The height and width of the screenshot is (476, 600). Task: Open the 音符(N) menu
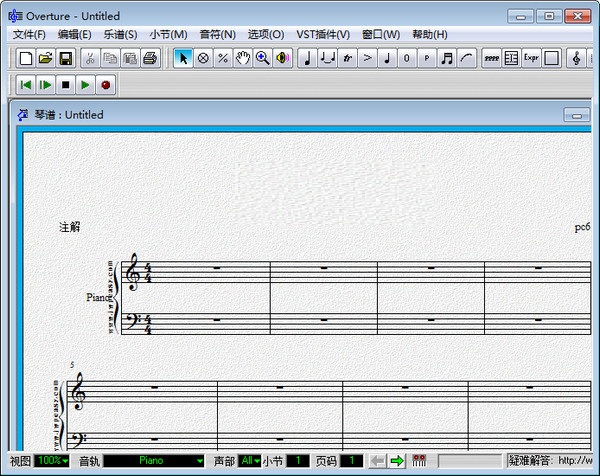pyautogui.click(x=218, y=35)
